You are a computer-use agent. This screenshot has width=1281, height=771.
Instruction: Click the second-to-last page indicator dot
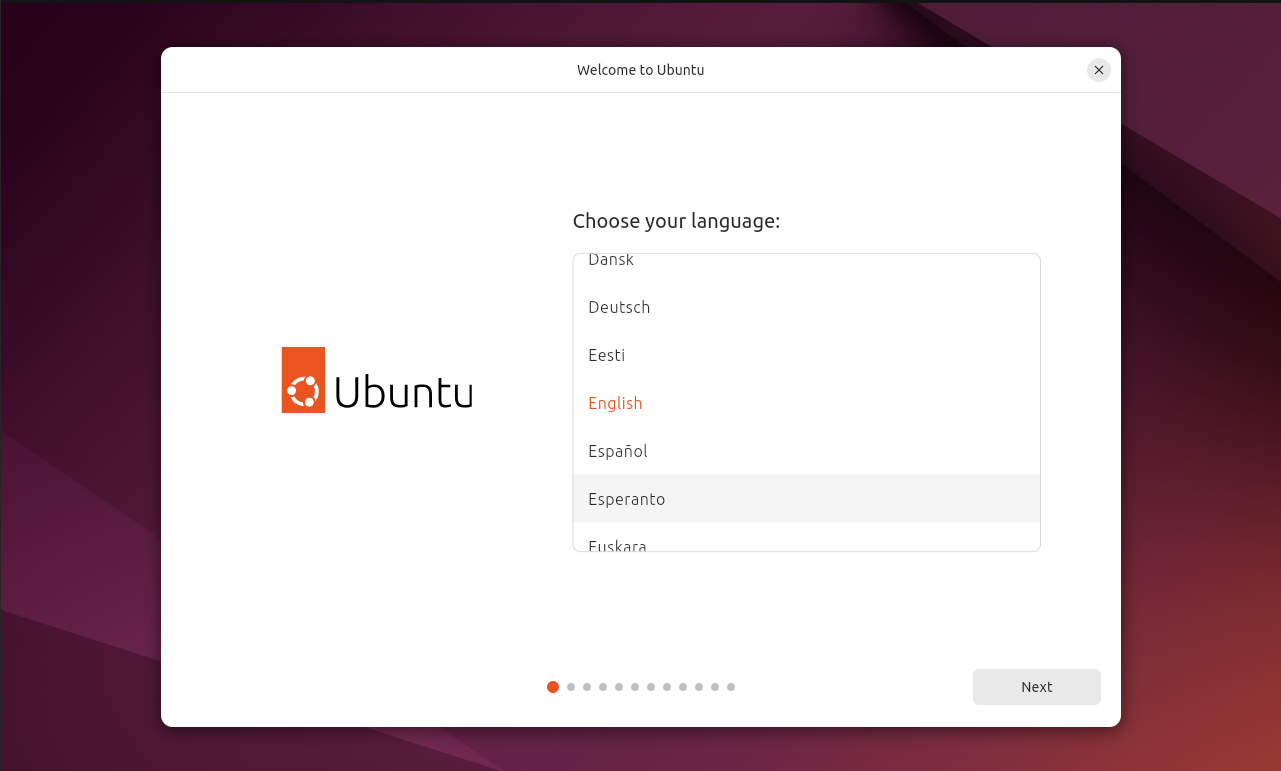click(715, 687)
